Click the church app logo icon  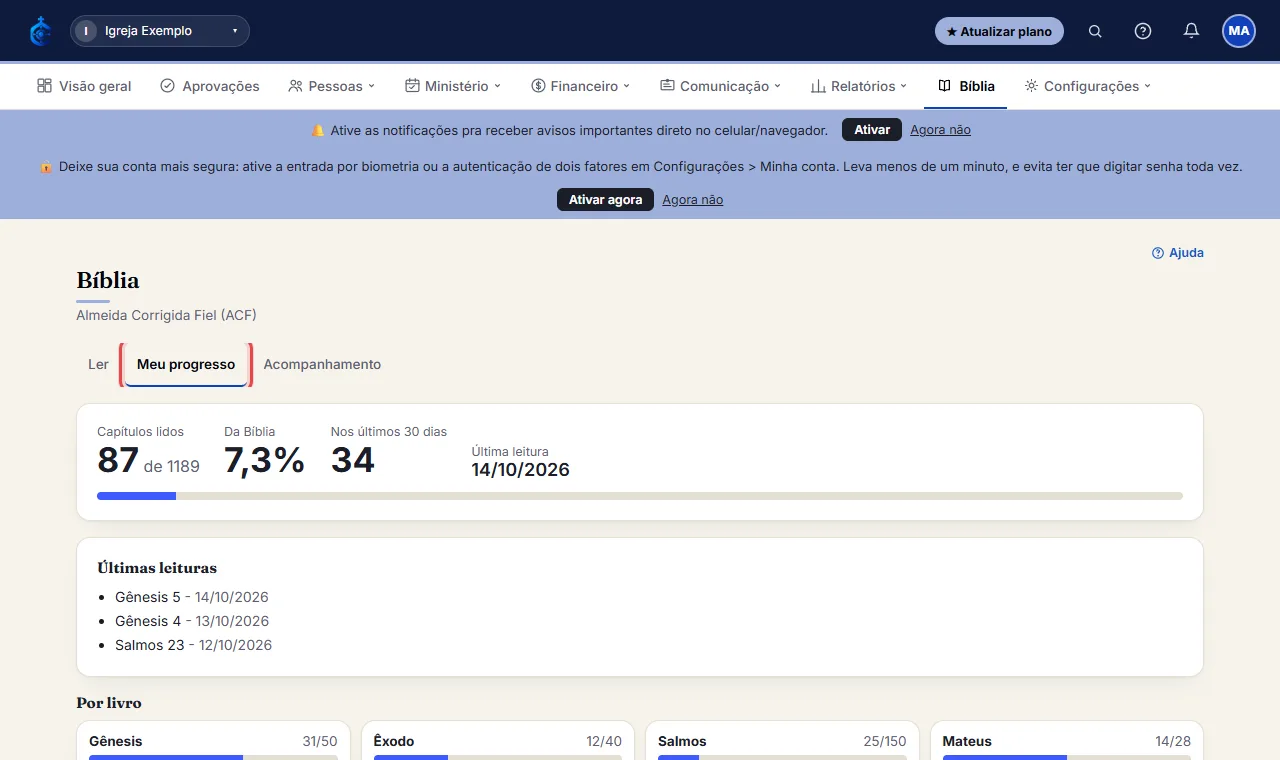(40, 31)
